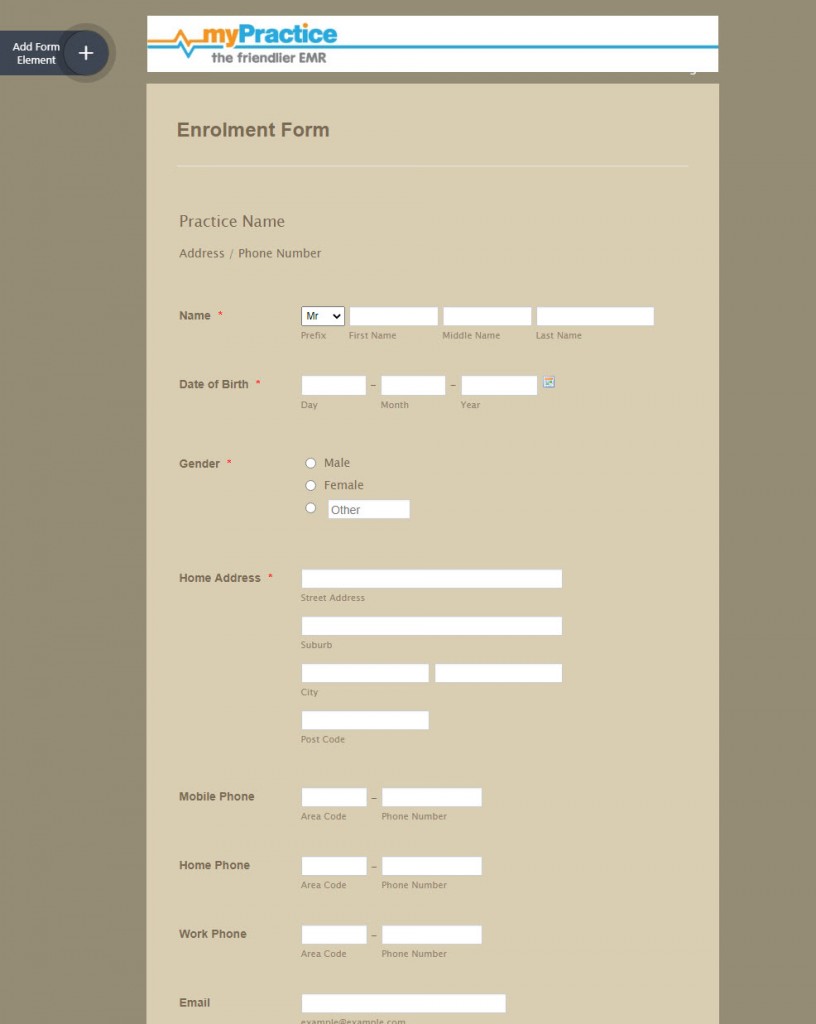
Task: Click the Suburb input field
Action: coord(432,626)
